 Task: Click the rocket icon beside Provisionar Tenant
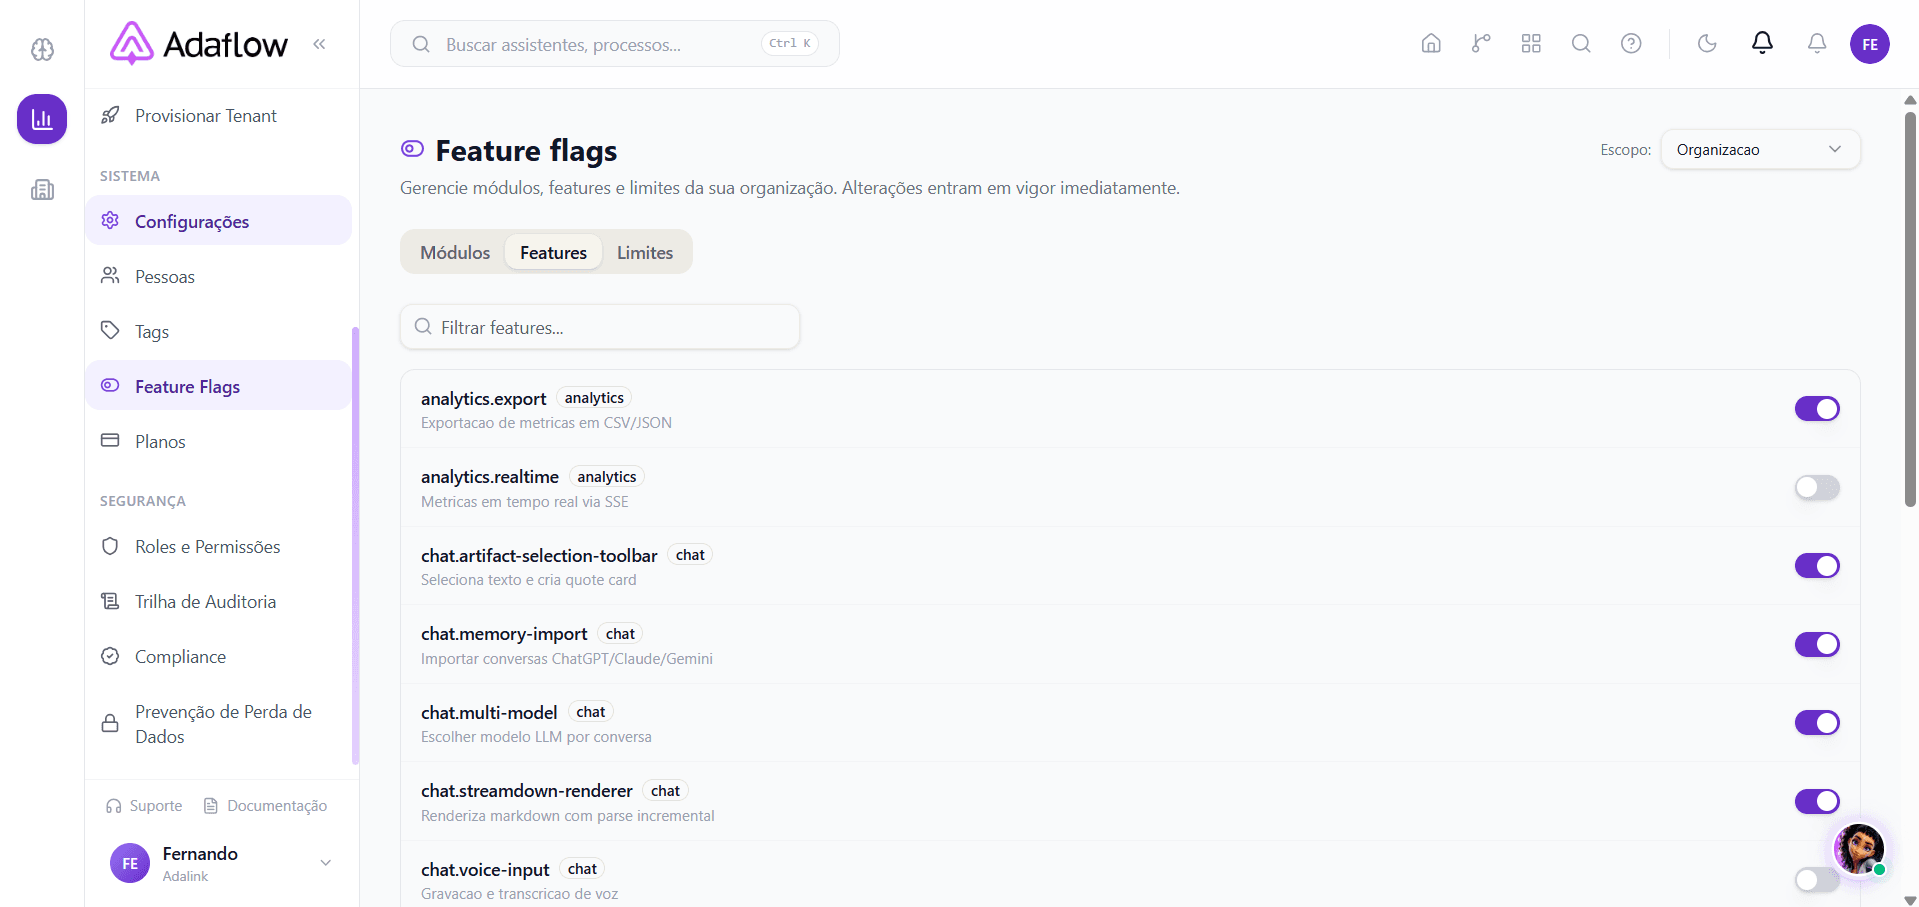point(110,115)
